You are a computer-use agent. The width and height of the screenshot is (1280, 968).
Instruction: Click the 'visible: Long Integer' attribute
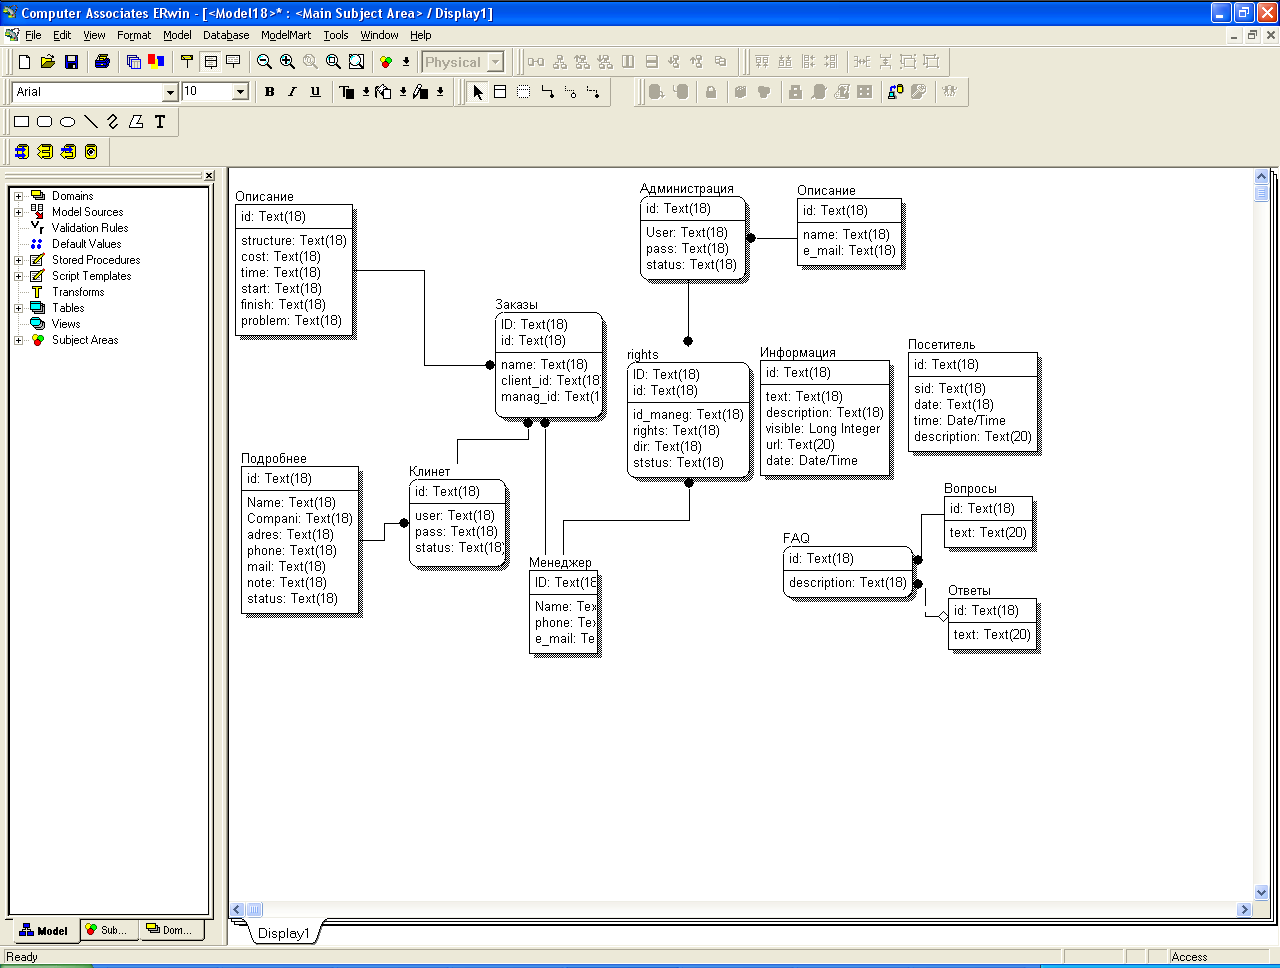pos(823,429)
